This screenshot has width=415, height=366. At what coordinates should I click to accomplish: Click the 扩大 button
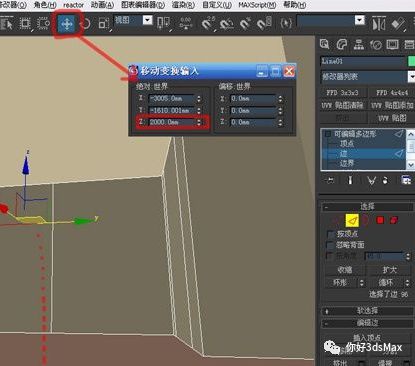tap(390, 269)
